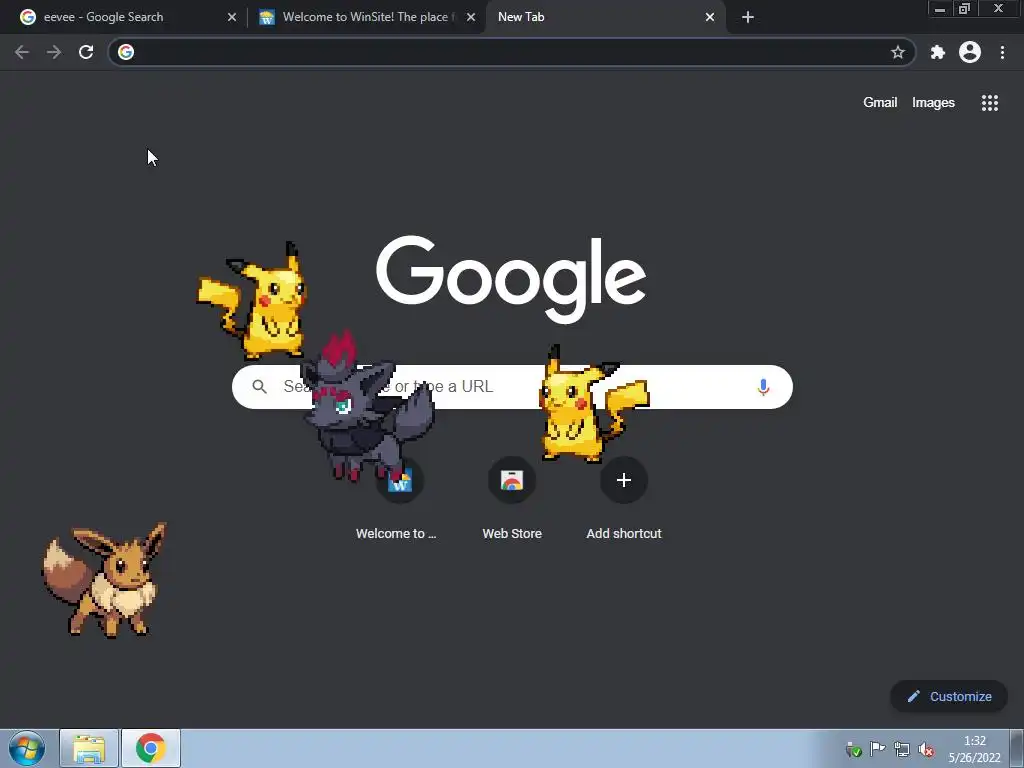The width and height of the screenshot is (1024, 768).
Task: Bookmark this tab with the star icon
Action: [898, 52]
